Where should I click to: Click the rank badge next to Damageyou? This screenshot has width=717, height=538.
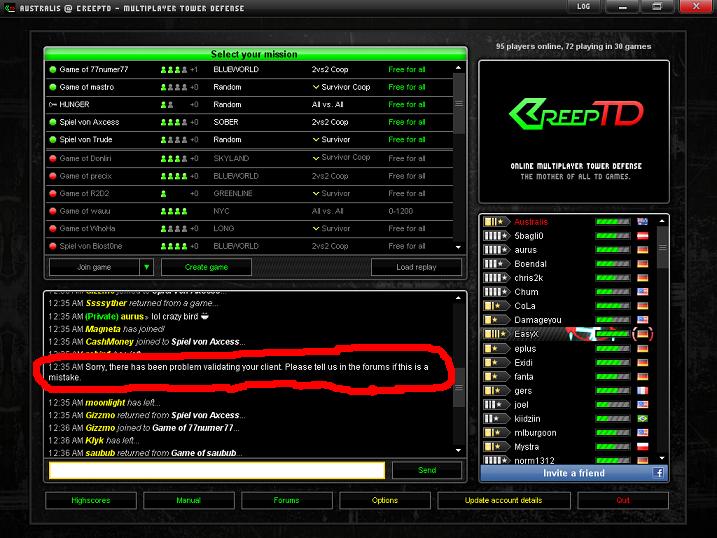click(x=496, y=320)
